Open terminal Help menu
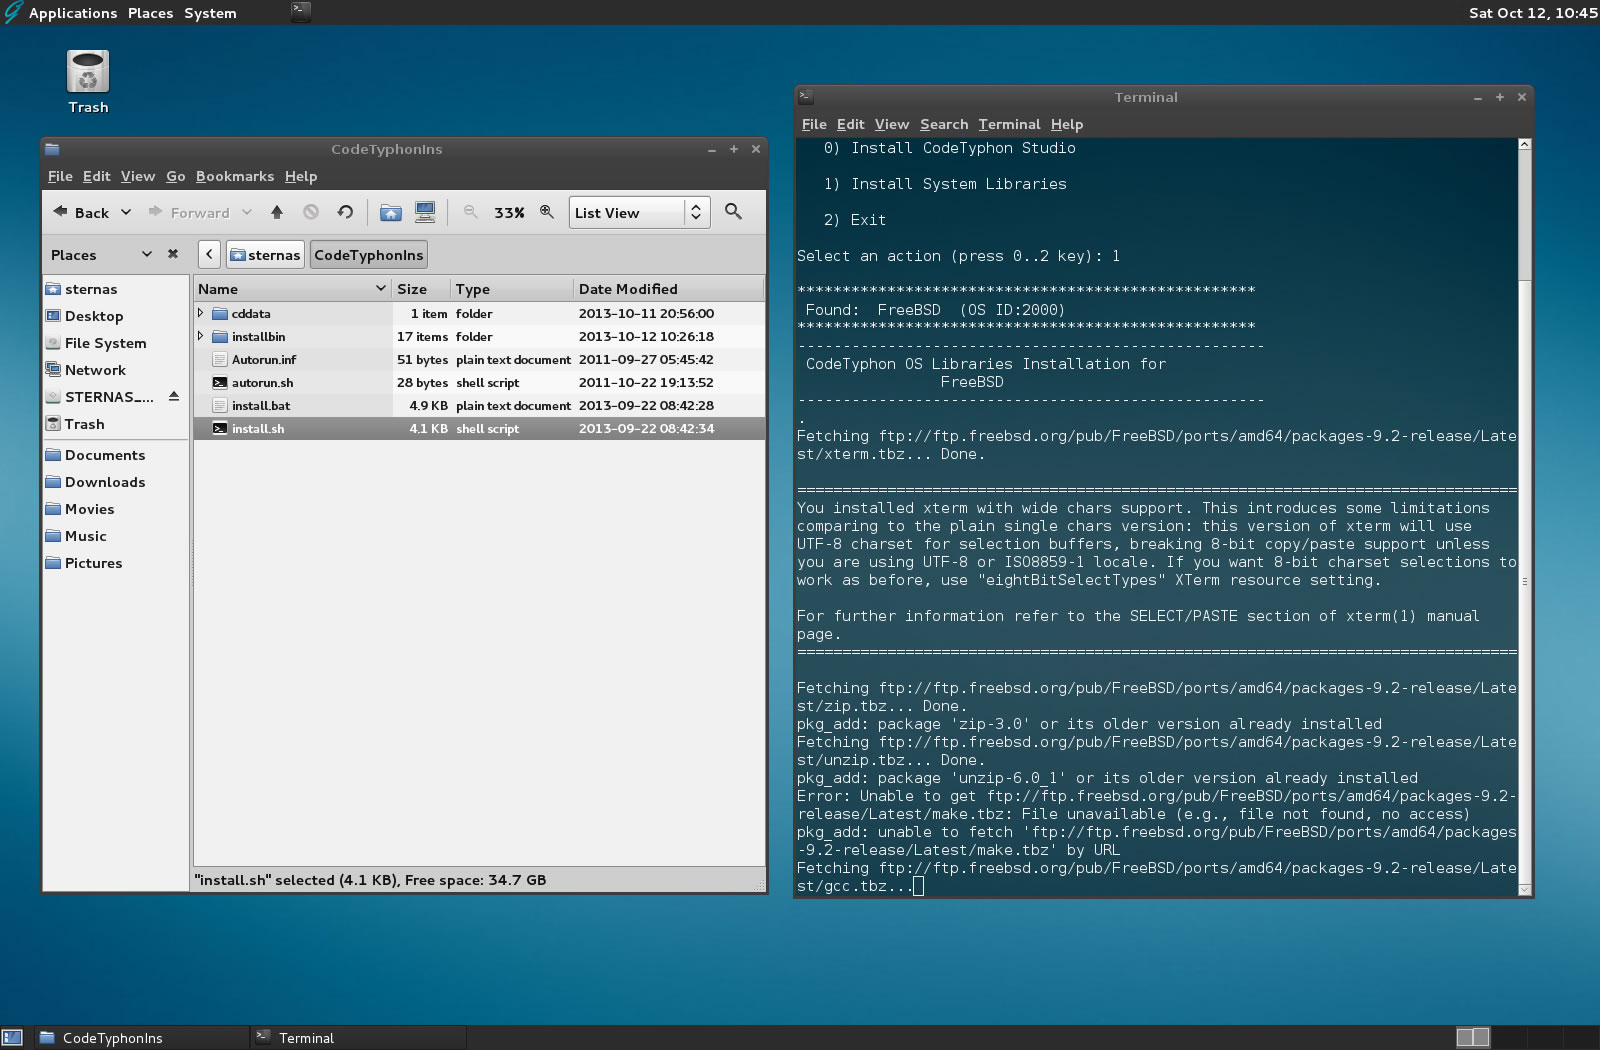 [x=1067, y=124]
